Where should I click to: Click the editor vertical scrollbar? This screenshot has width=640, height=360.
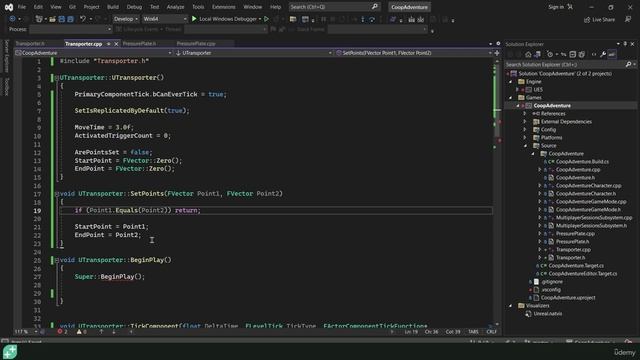(x=497, y=192)
